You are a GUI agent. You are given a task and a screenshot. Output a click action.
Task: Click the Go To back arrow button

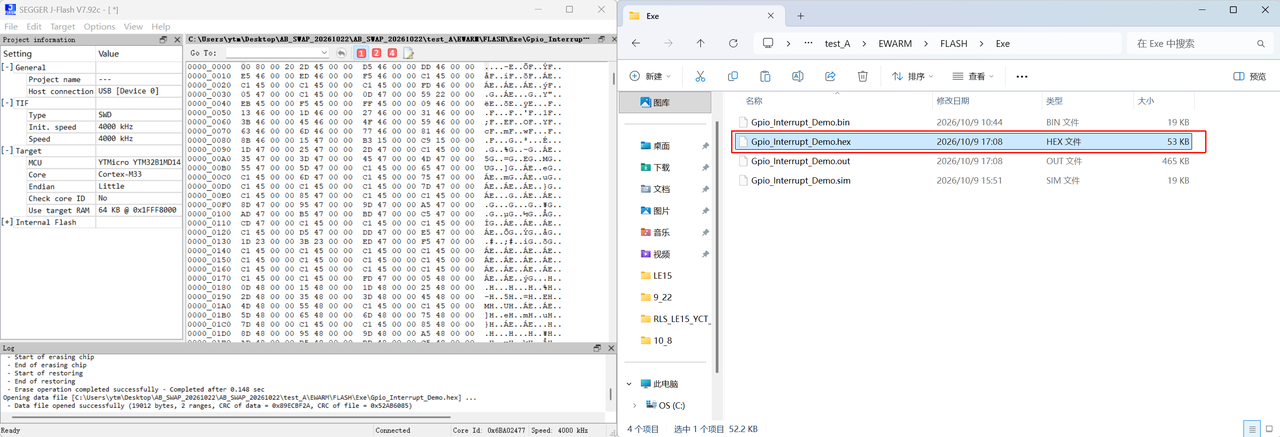pyautogui.click(x=341, y=53)
